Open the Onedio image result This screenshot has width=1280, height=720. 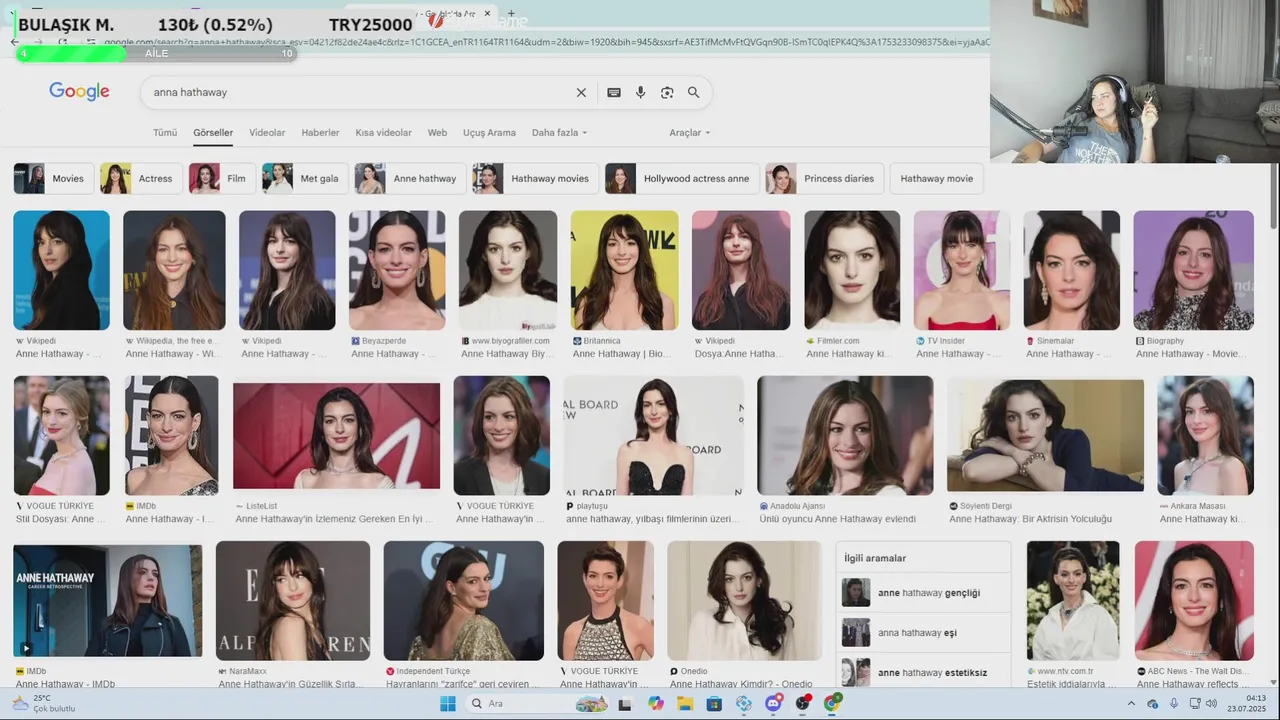click(744, 600)
